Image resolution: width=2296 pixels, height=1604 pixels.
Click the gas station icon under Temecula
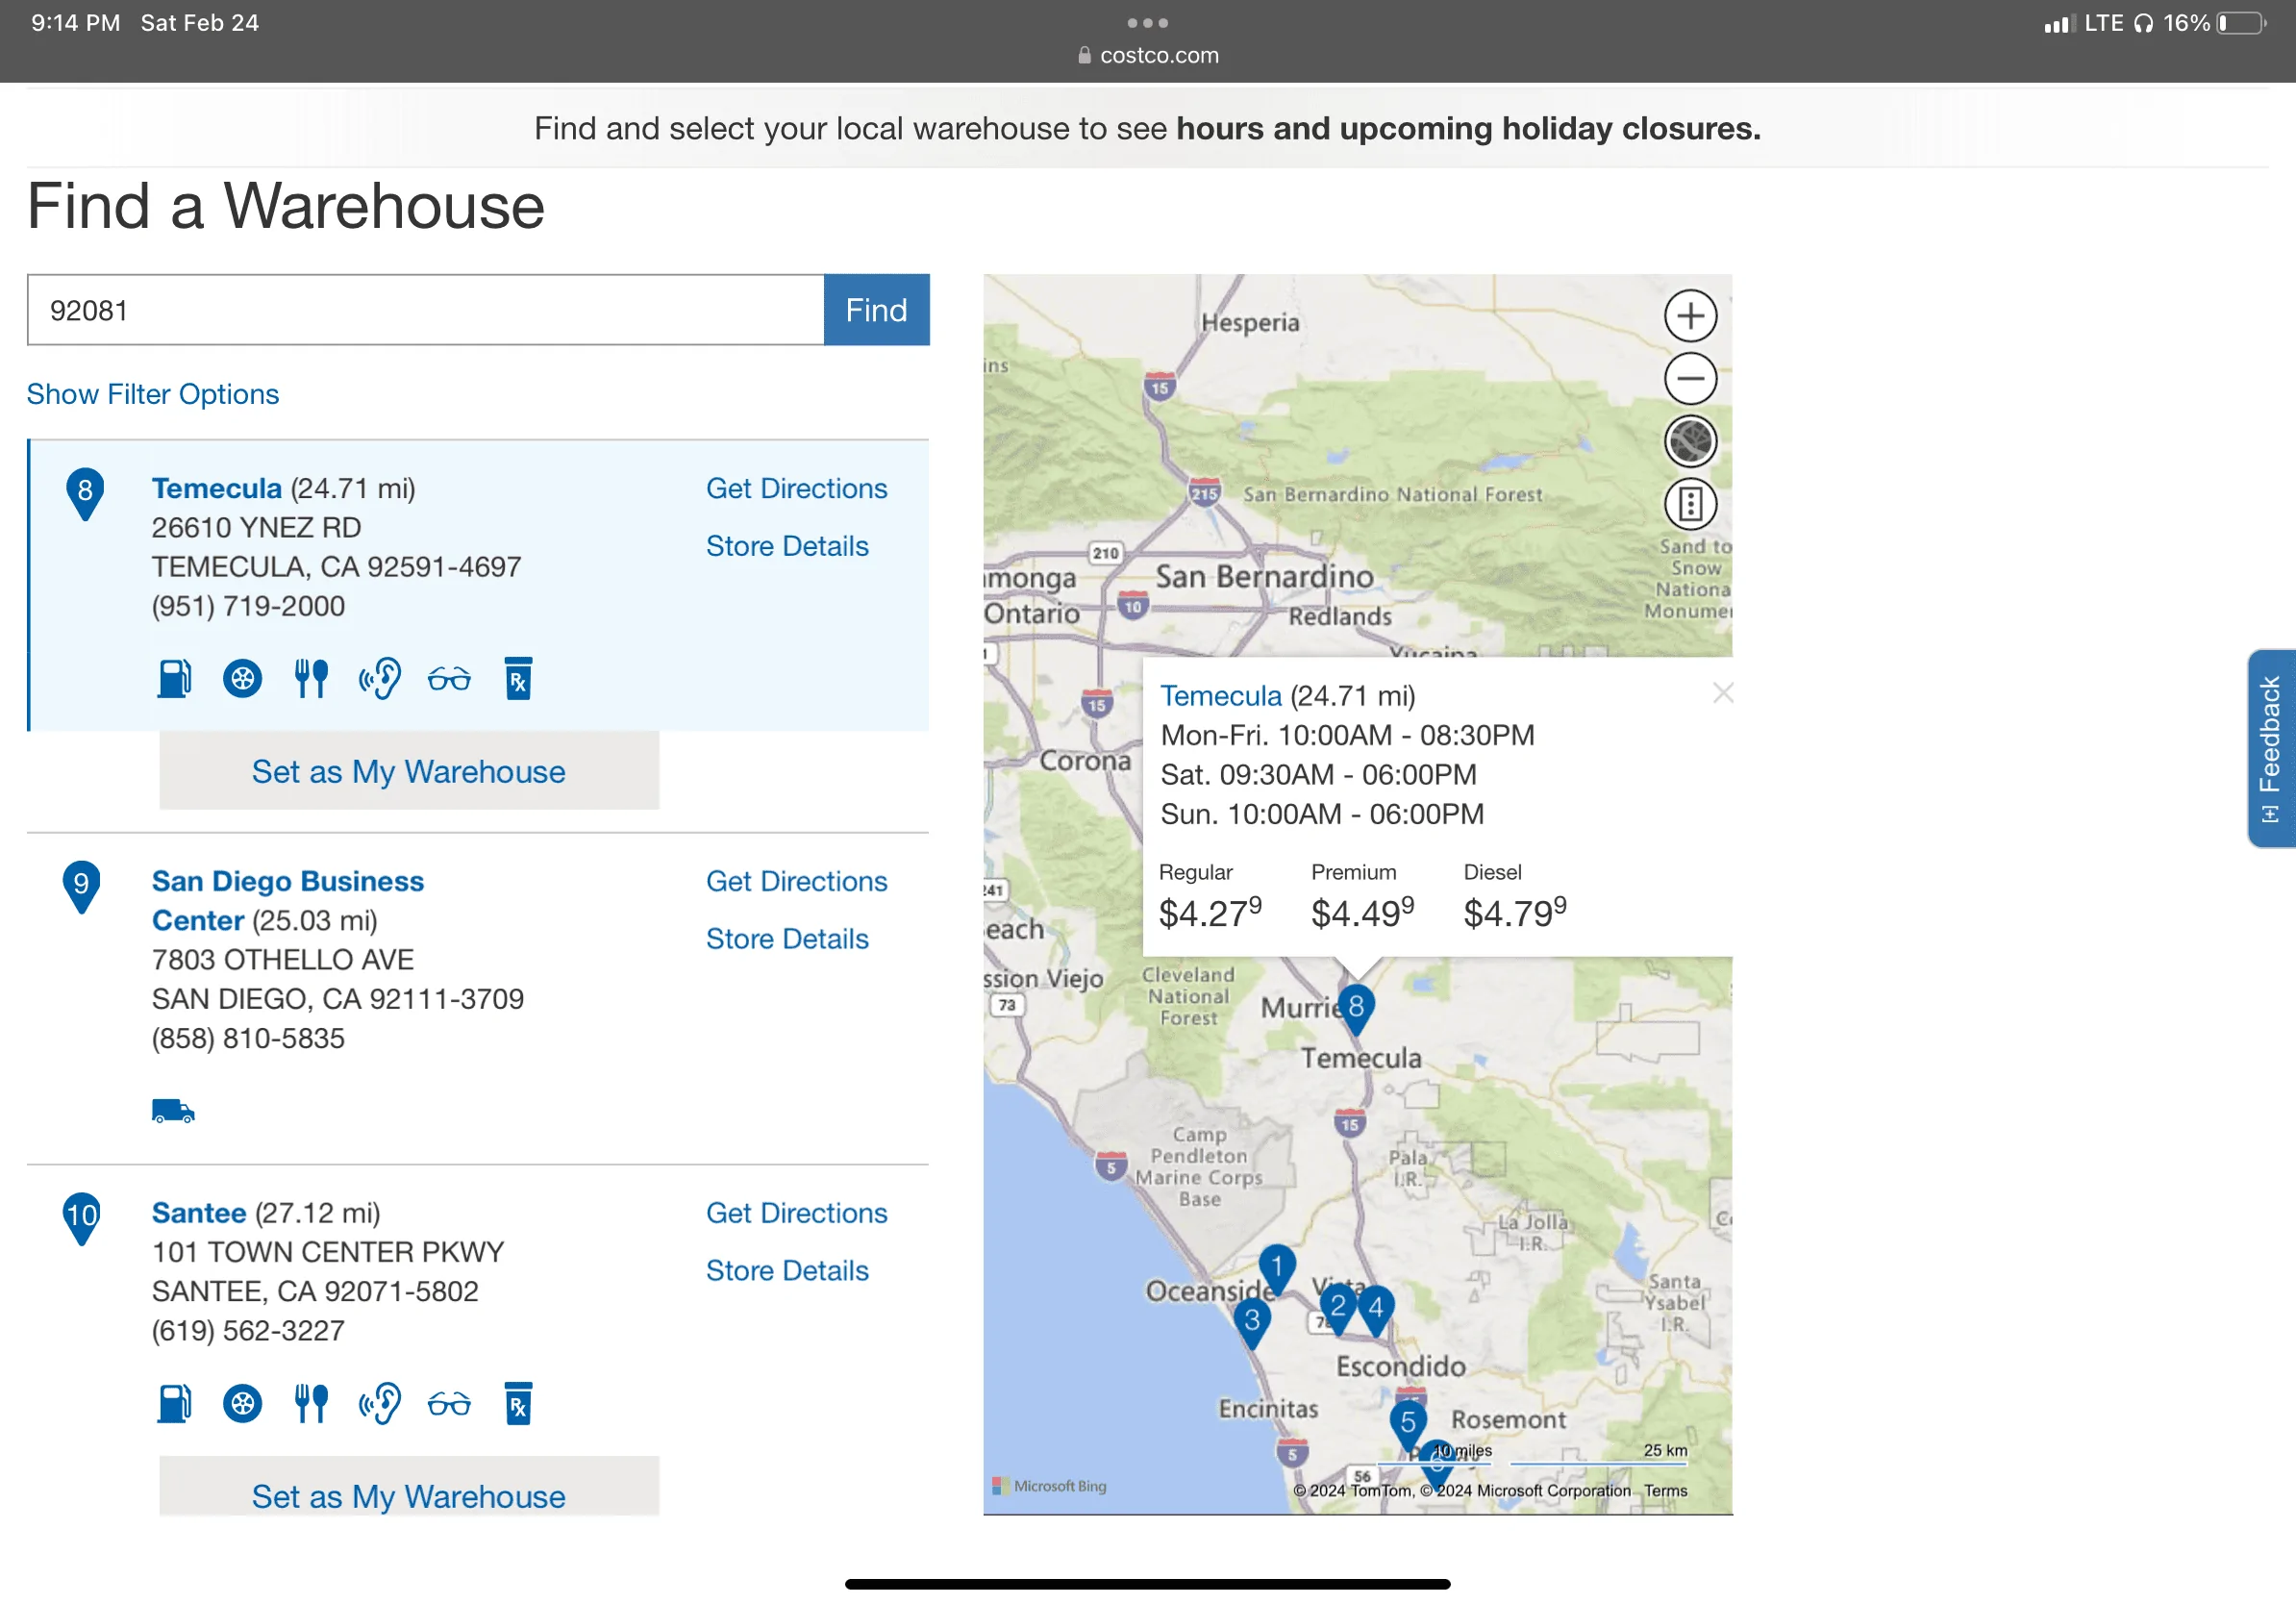[x=174, y=679]
